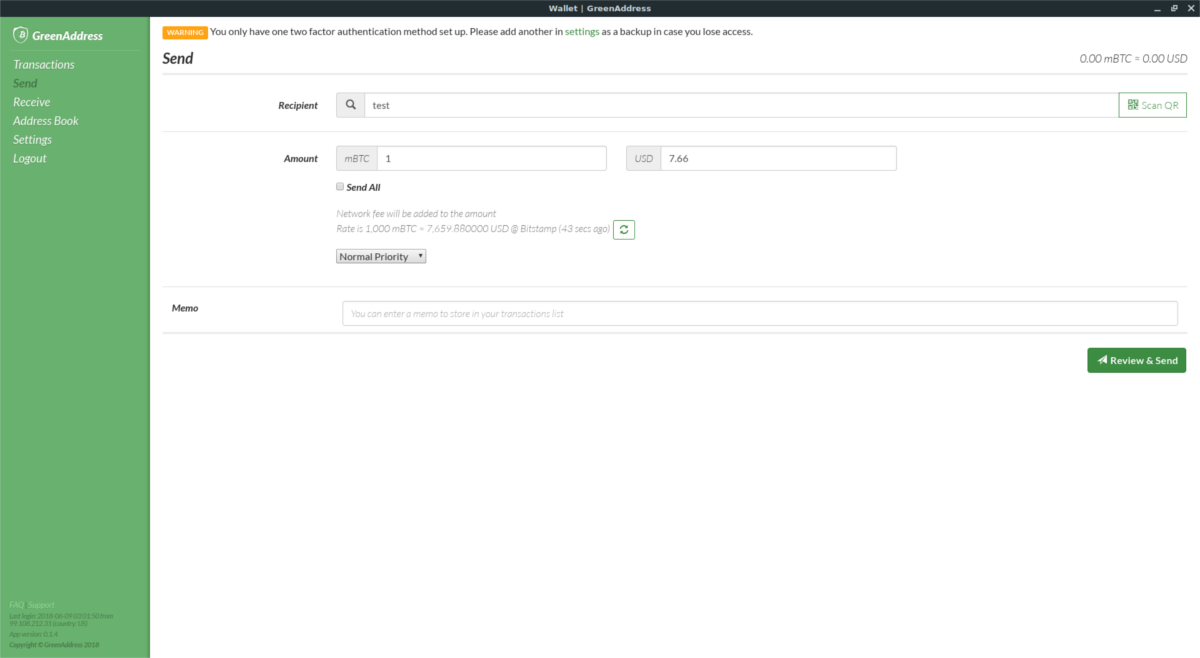The height and width of the screenshot is (658, 1200).
Task: Click the mBTC unit label
Action: [x=357, y=158]
